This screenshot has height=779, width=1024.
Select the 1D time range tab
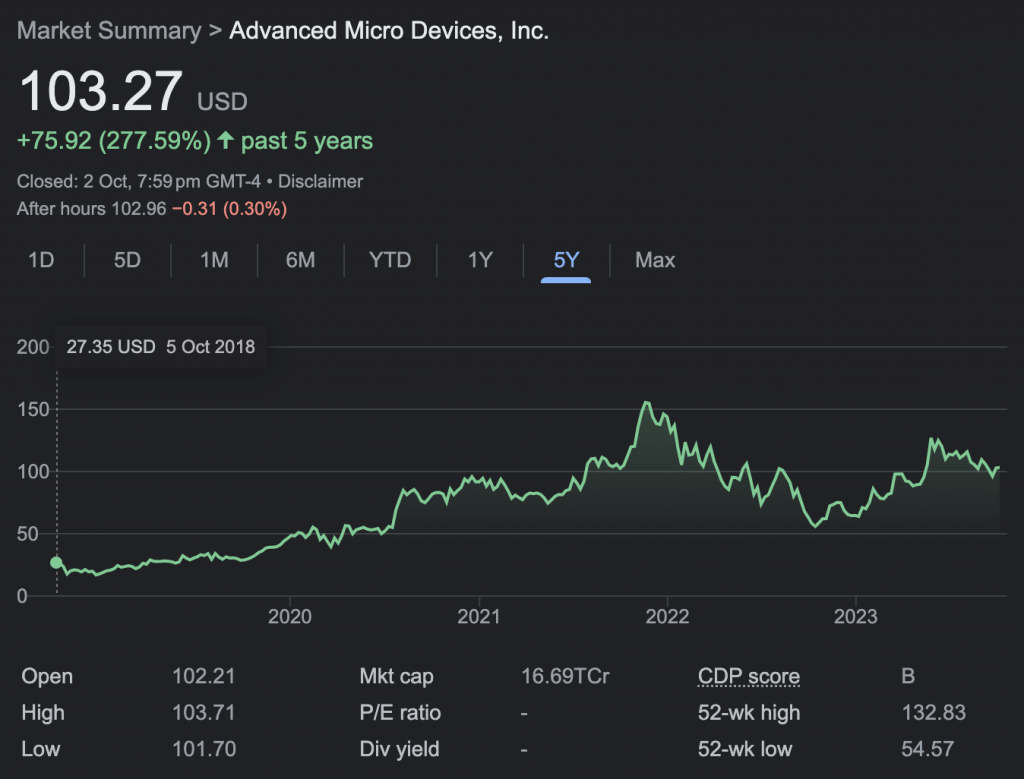(41, 261)
